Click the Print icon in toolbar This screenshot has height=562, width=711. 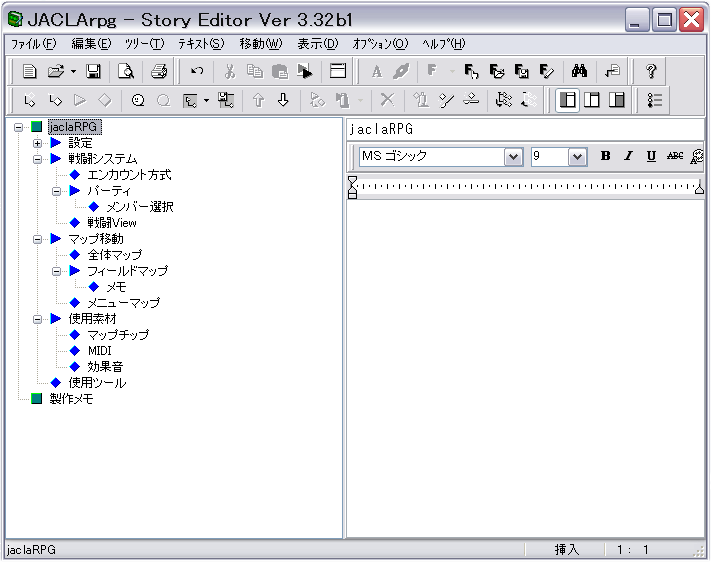pyautogui.click(x=158, y=71)
